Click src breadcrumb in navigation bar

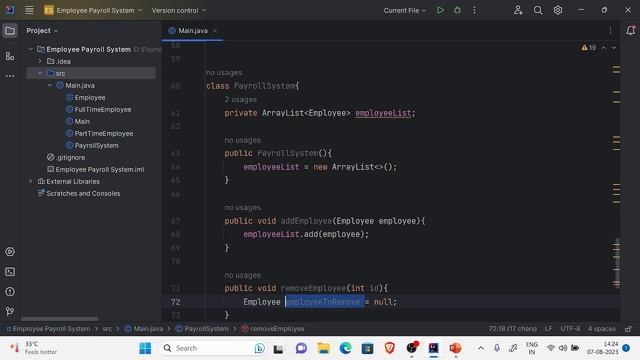point(107,329)
